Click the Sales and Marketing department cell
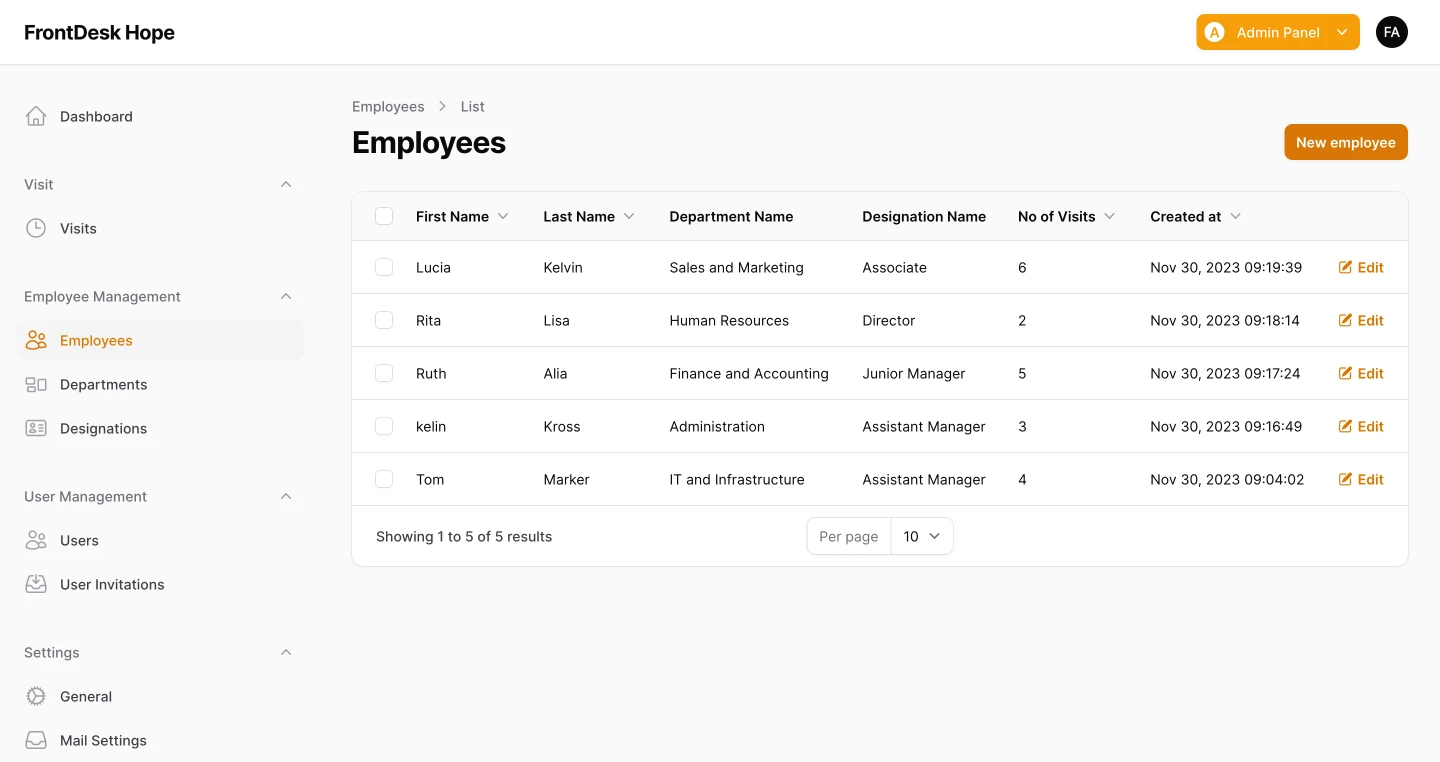The image size is (1440, 762). [736, 267]
